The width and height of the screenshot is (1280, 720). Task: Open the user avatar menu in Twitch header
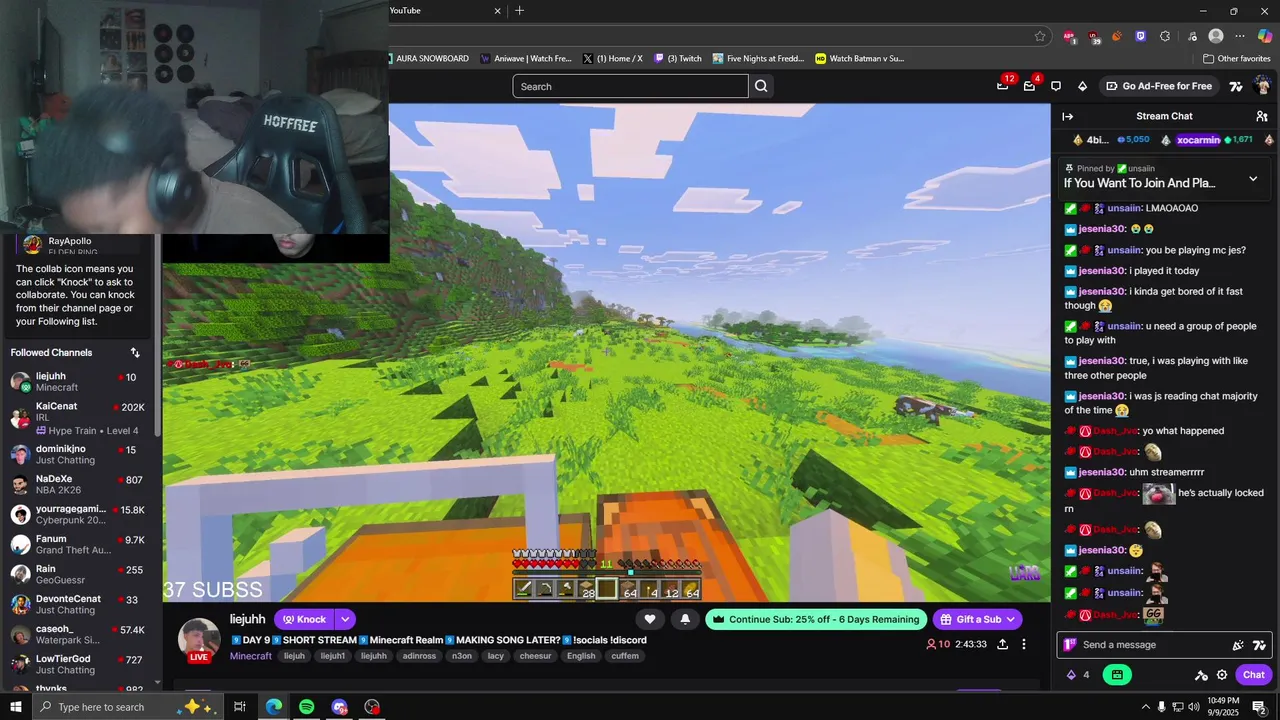pyautogui.click(x=1261, y=86)
